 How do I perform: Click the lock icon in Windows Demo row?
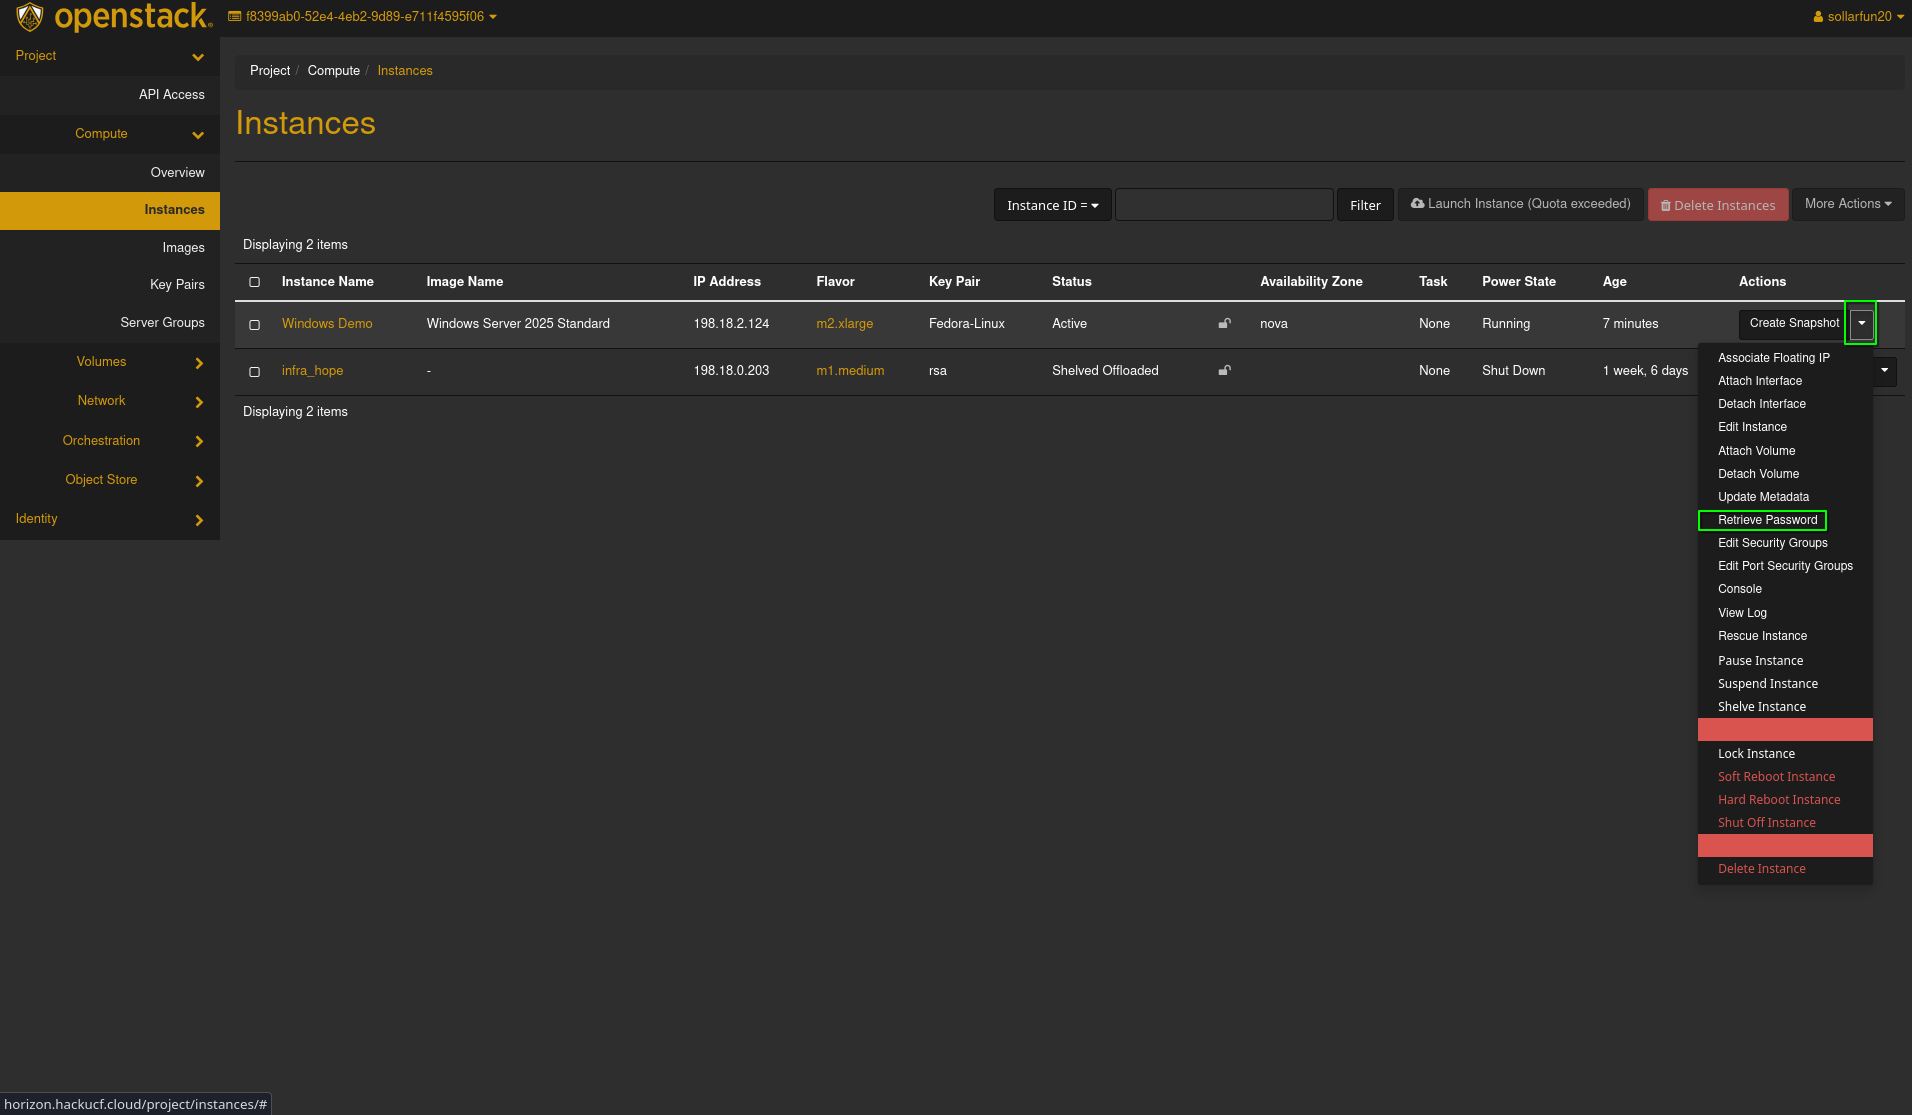point(1224,323)
